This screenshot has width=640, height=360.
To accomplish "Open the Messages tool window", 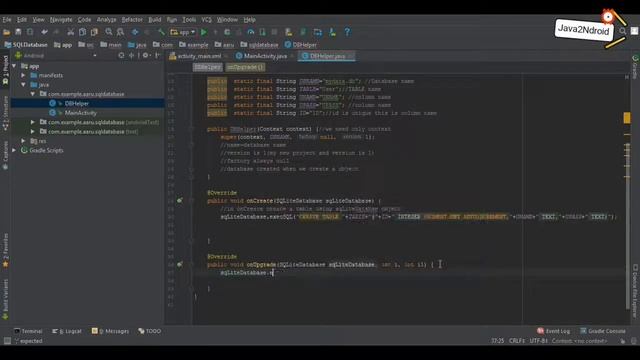I will pyautogui.click(x=110, y=331).
